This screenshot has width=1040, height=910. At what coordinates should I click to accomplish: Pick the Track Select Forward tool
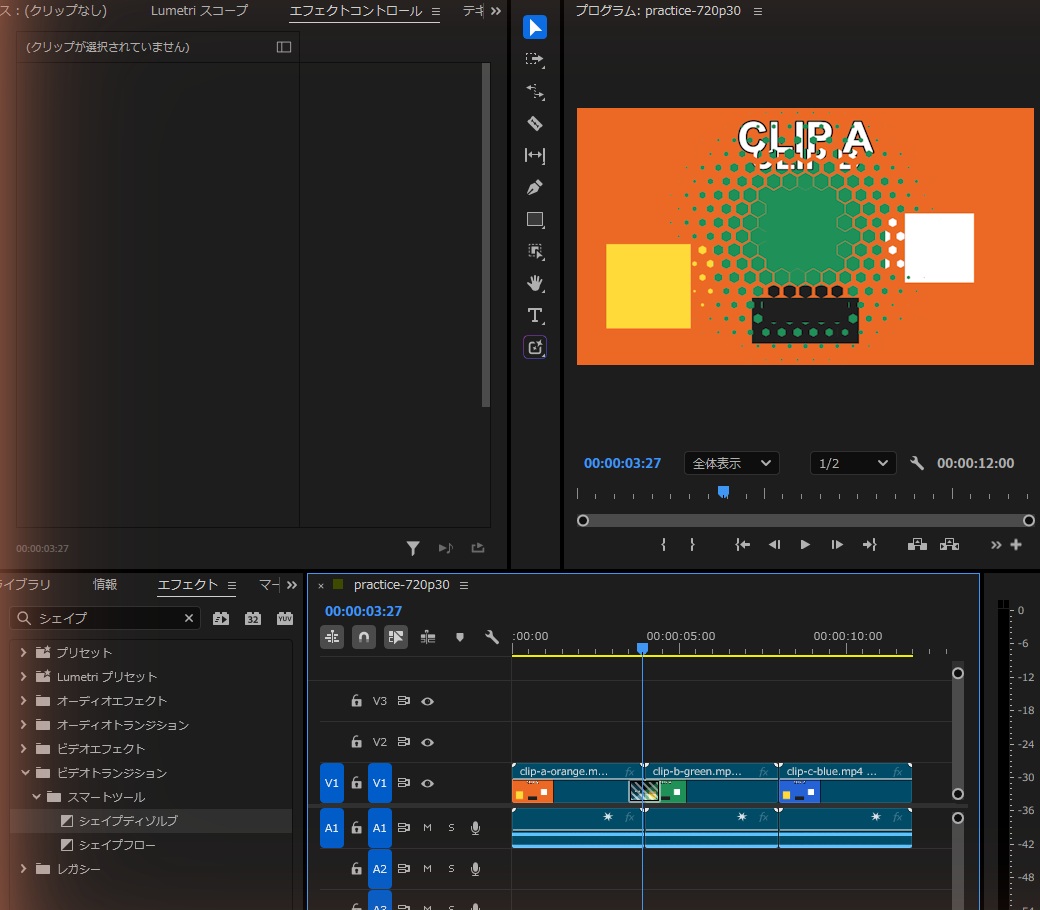coord(535,60)
